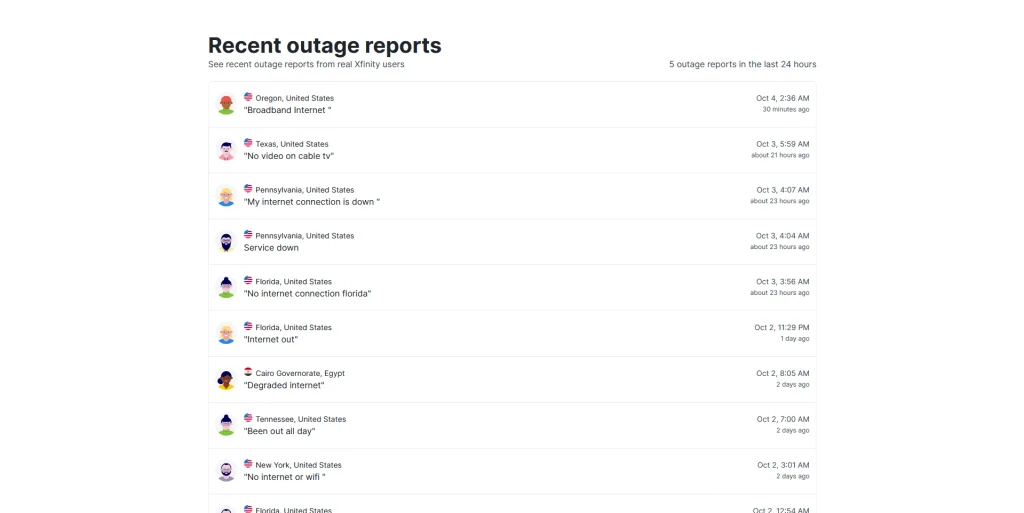This screenshot has height=513, width=1024.
Task: Click the avatar of the Cairo Governorate report
Action: click(226, 379)
